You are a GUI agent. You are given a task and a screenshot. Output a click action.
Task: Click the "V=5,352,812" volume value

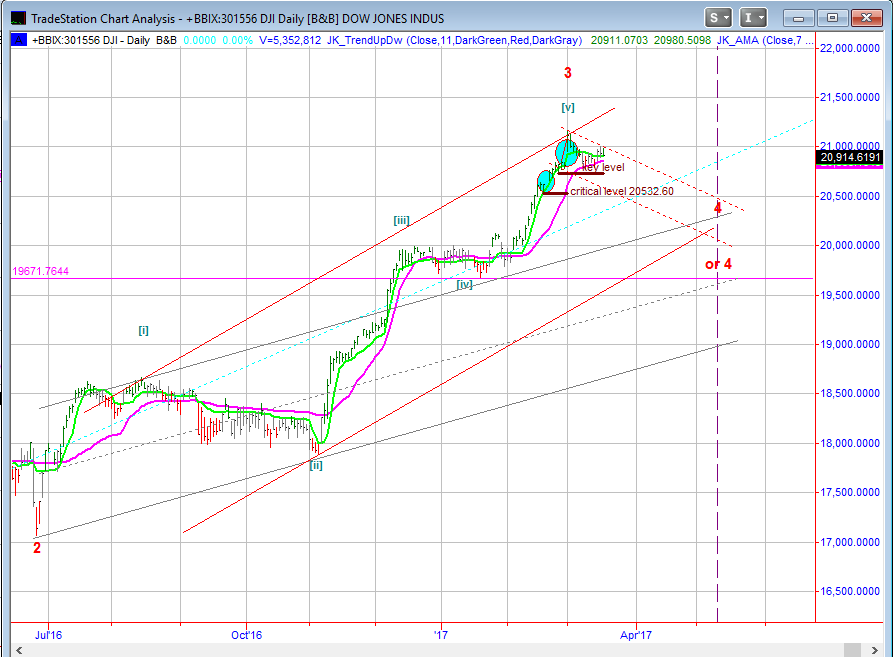[290, 40]
